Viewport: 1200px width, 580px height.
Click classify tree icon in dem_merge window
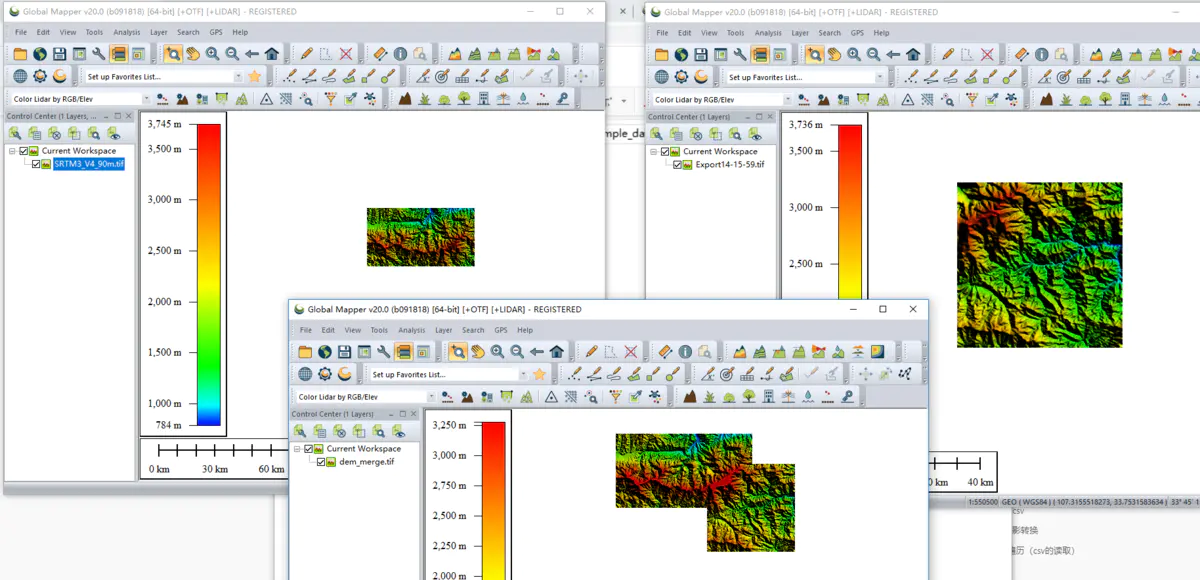[749, 396]
